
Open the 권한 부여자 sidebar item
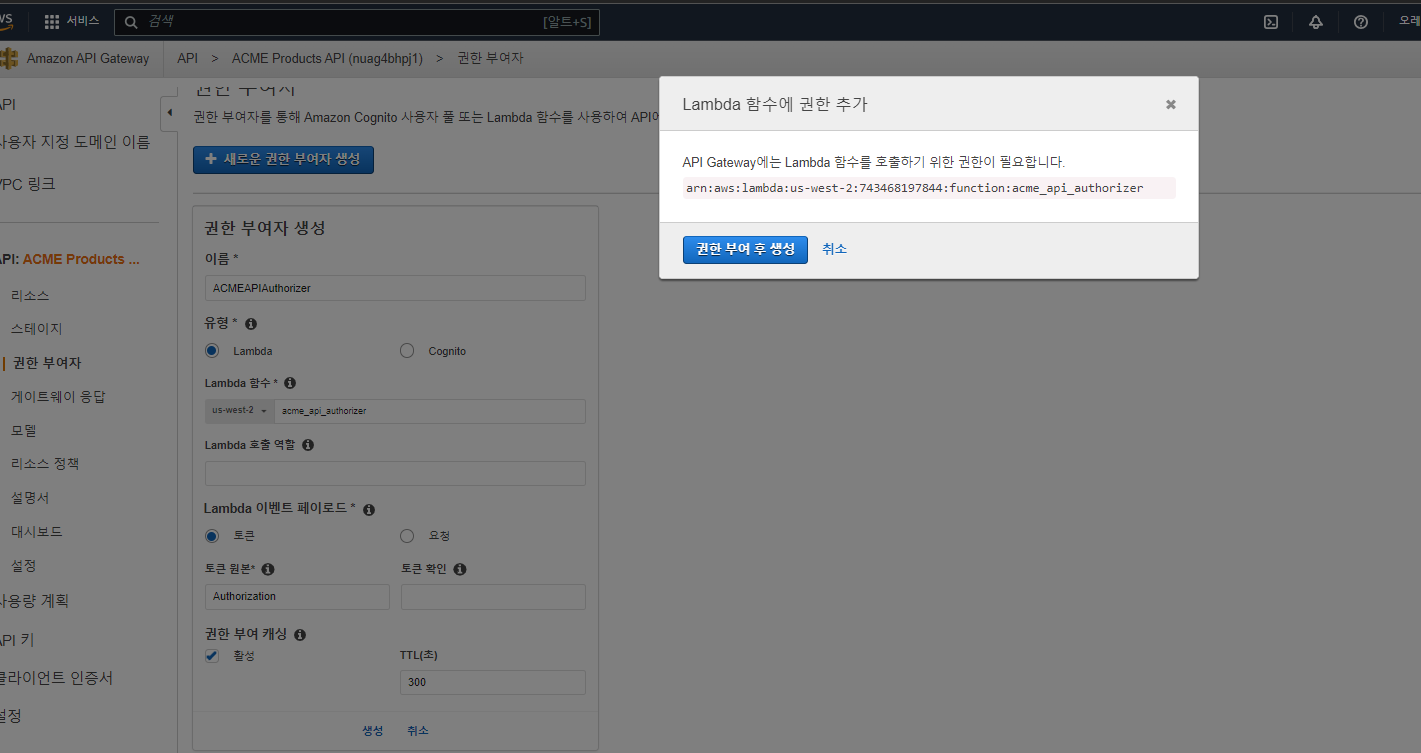tap(47, 363)
